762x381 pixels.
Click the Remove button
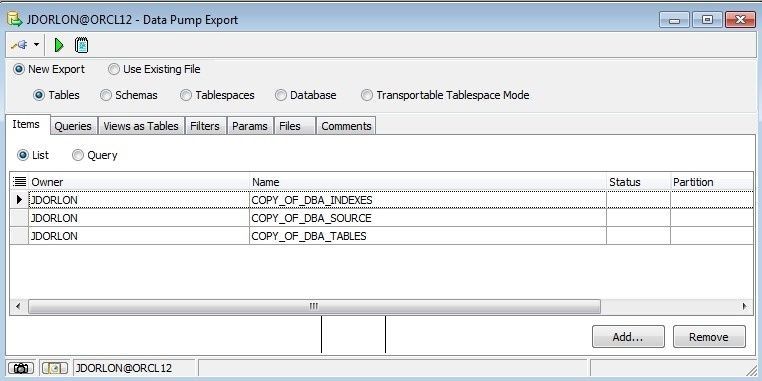pyautogui.click(x=709, y=337)
